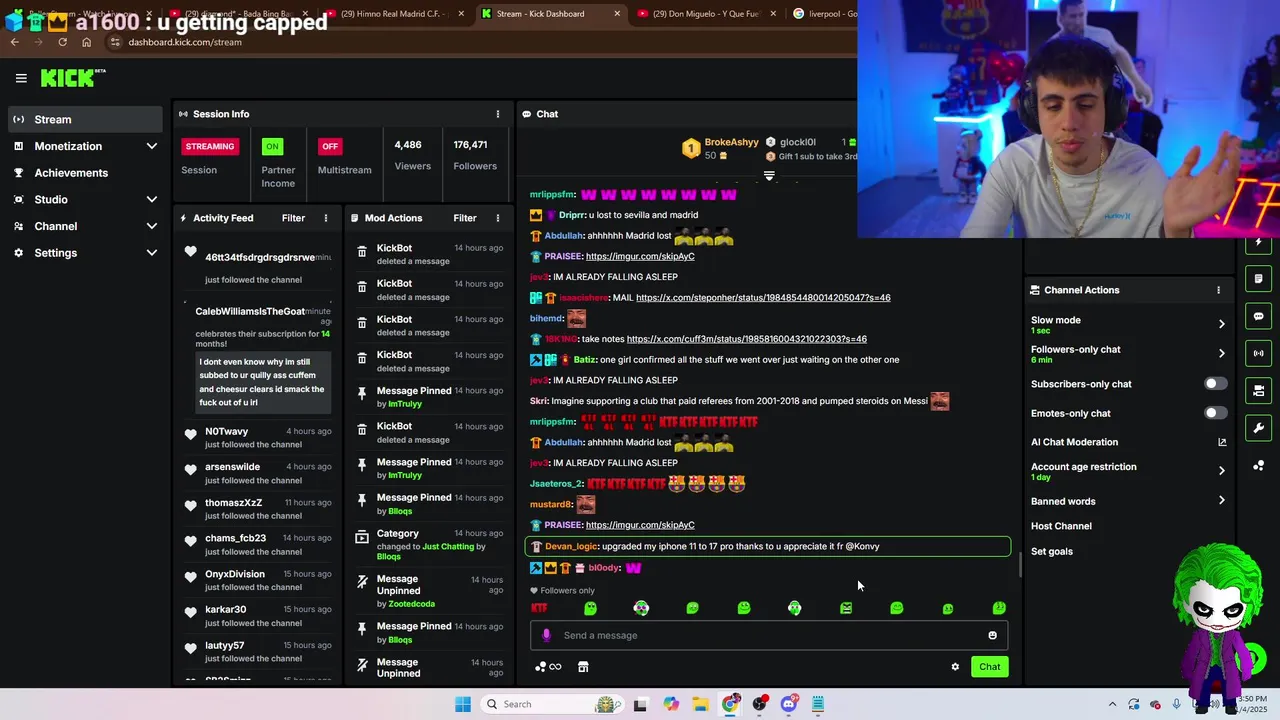
Task: Open the document icon in right sidebar
Action: [x=1258, y=279]
